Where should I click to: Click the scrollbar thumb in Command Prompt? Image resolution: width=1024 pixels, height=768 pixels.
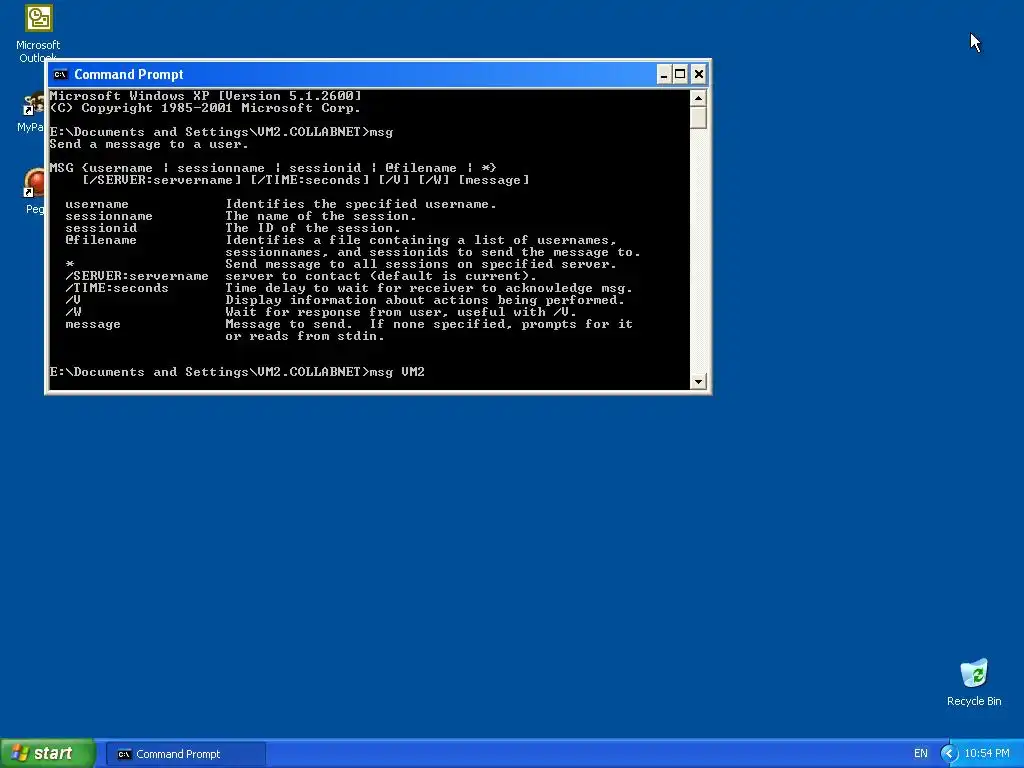(698, 117)
